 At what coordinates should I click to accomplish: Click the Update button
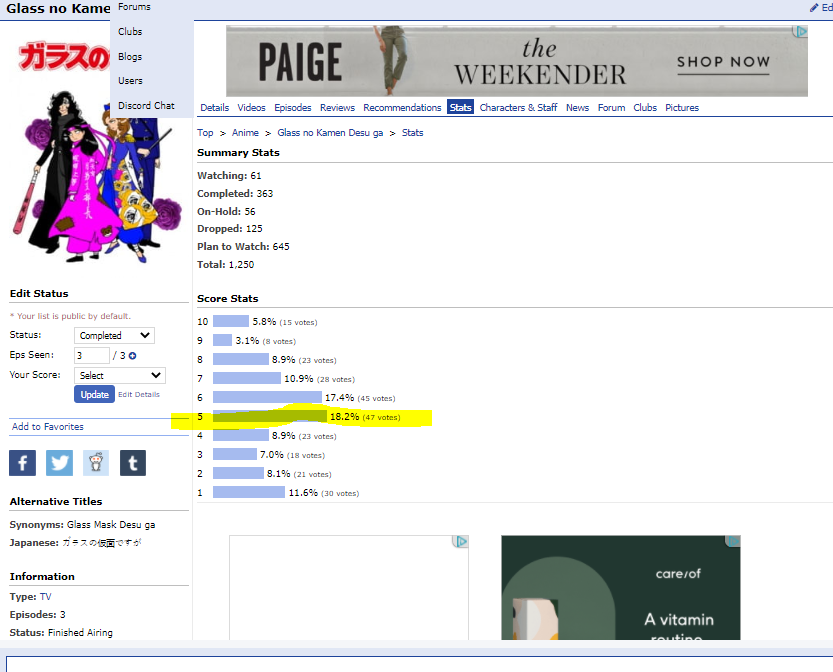point(95,394)
